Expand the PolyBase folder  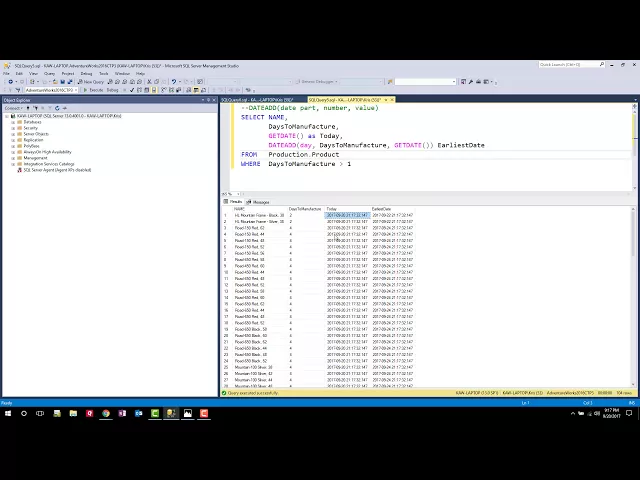click(x=13, y=146)
